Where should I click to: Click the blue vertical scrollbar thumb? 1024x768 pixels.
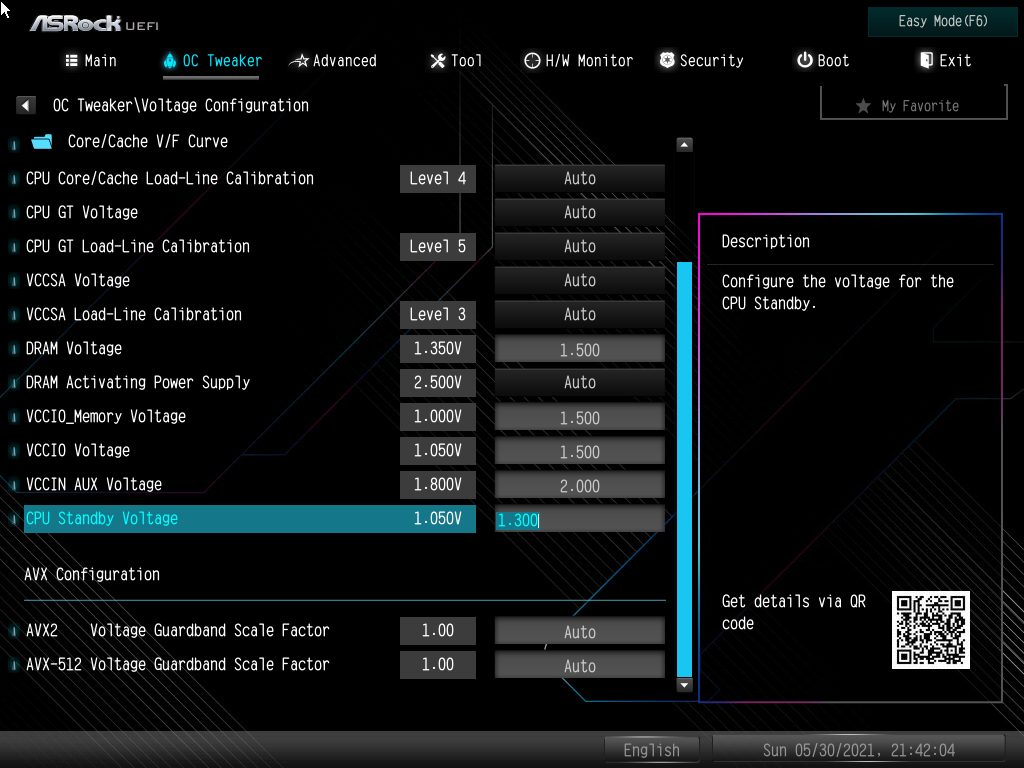684,469
